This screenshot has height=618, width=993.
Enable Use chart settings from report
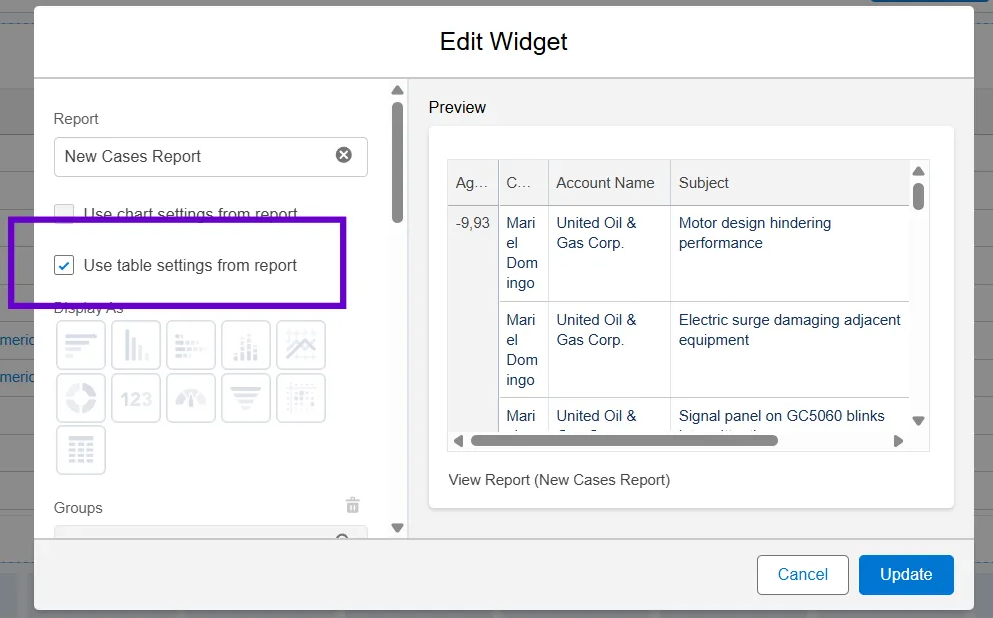coord(64,213)
